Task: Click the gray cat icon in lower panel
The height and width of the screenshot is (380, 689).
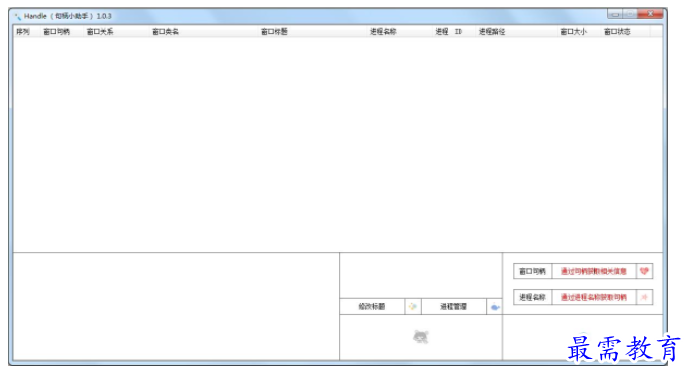Action: coord(421,337)
